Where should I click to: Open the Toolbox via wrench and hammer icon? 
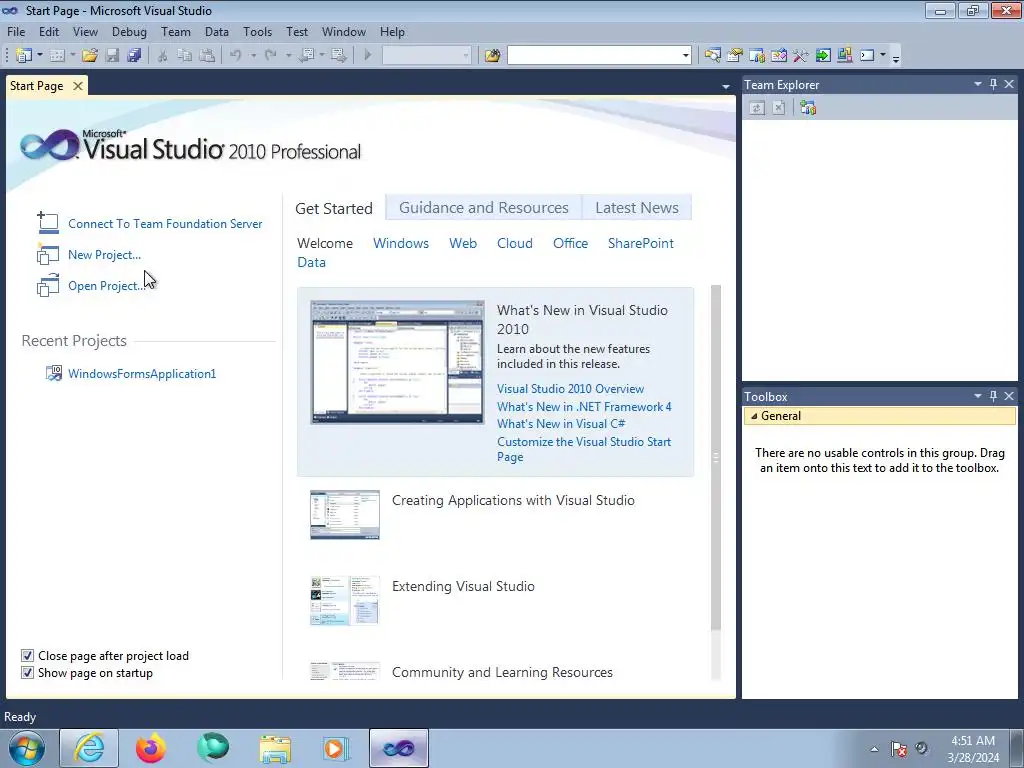[x=801, y=56]
